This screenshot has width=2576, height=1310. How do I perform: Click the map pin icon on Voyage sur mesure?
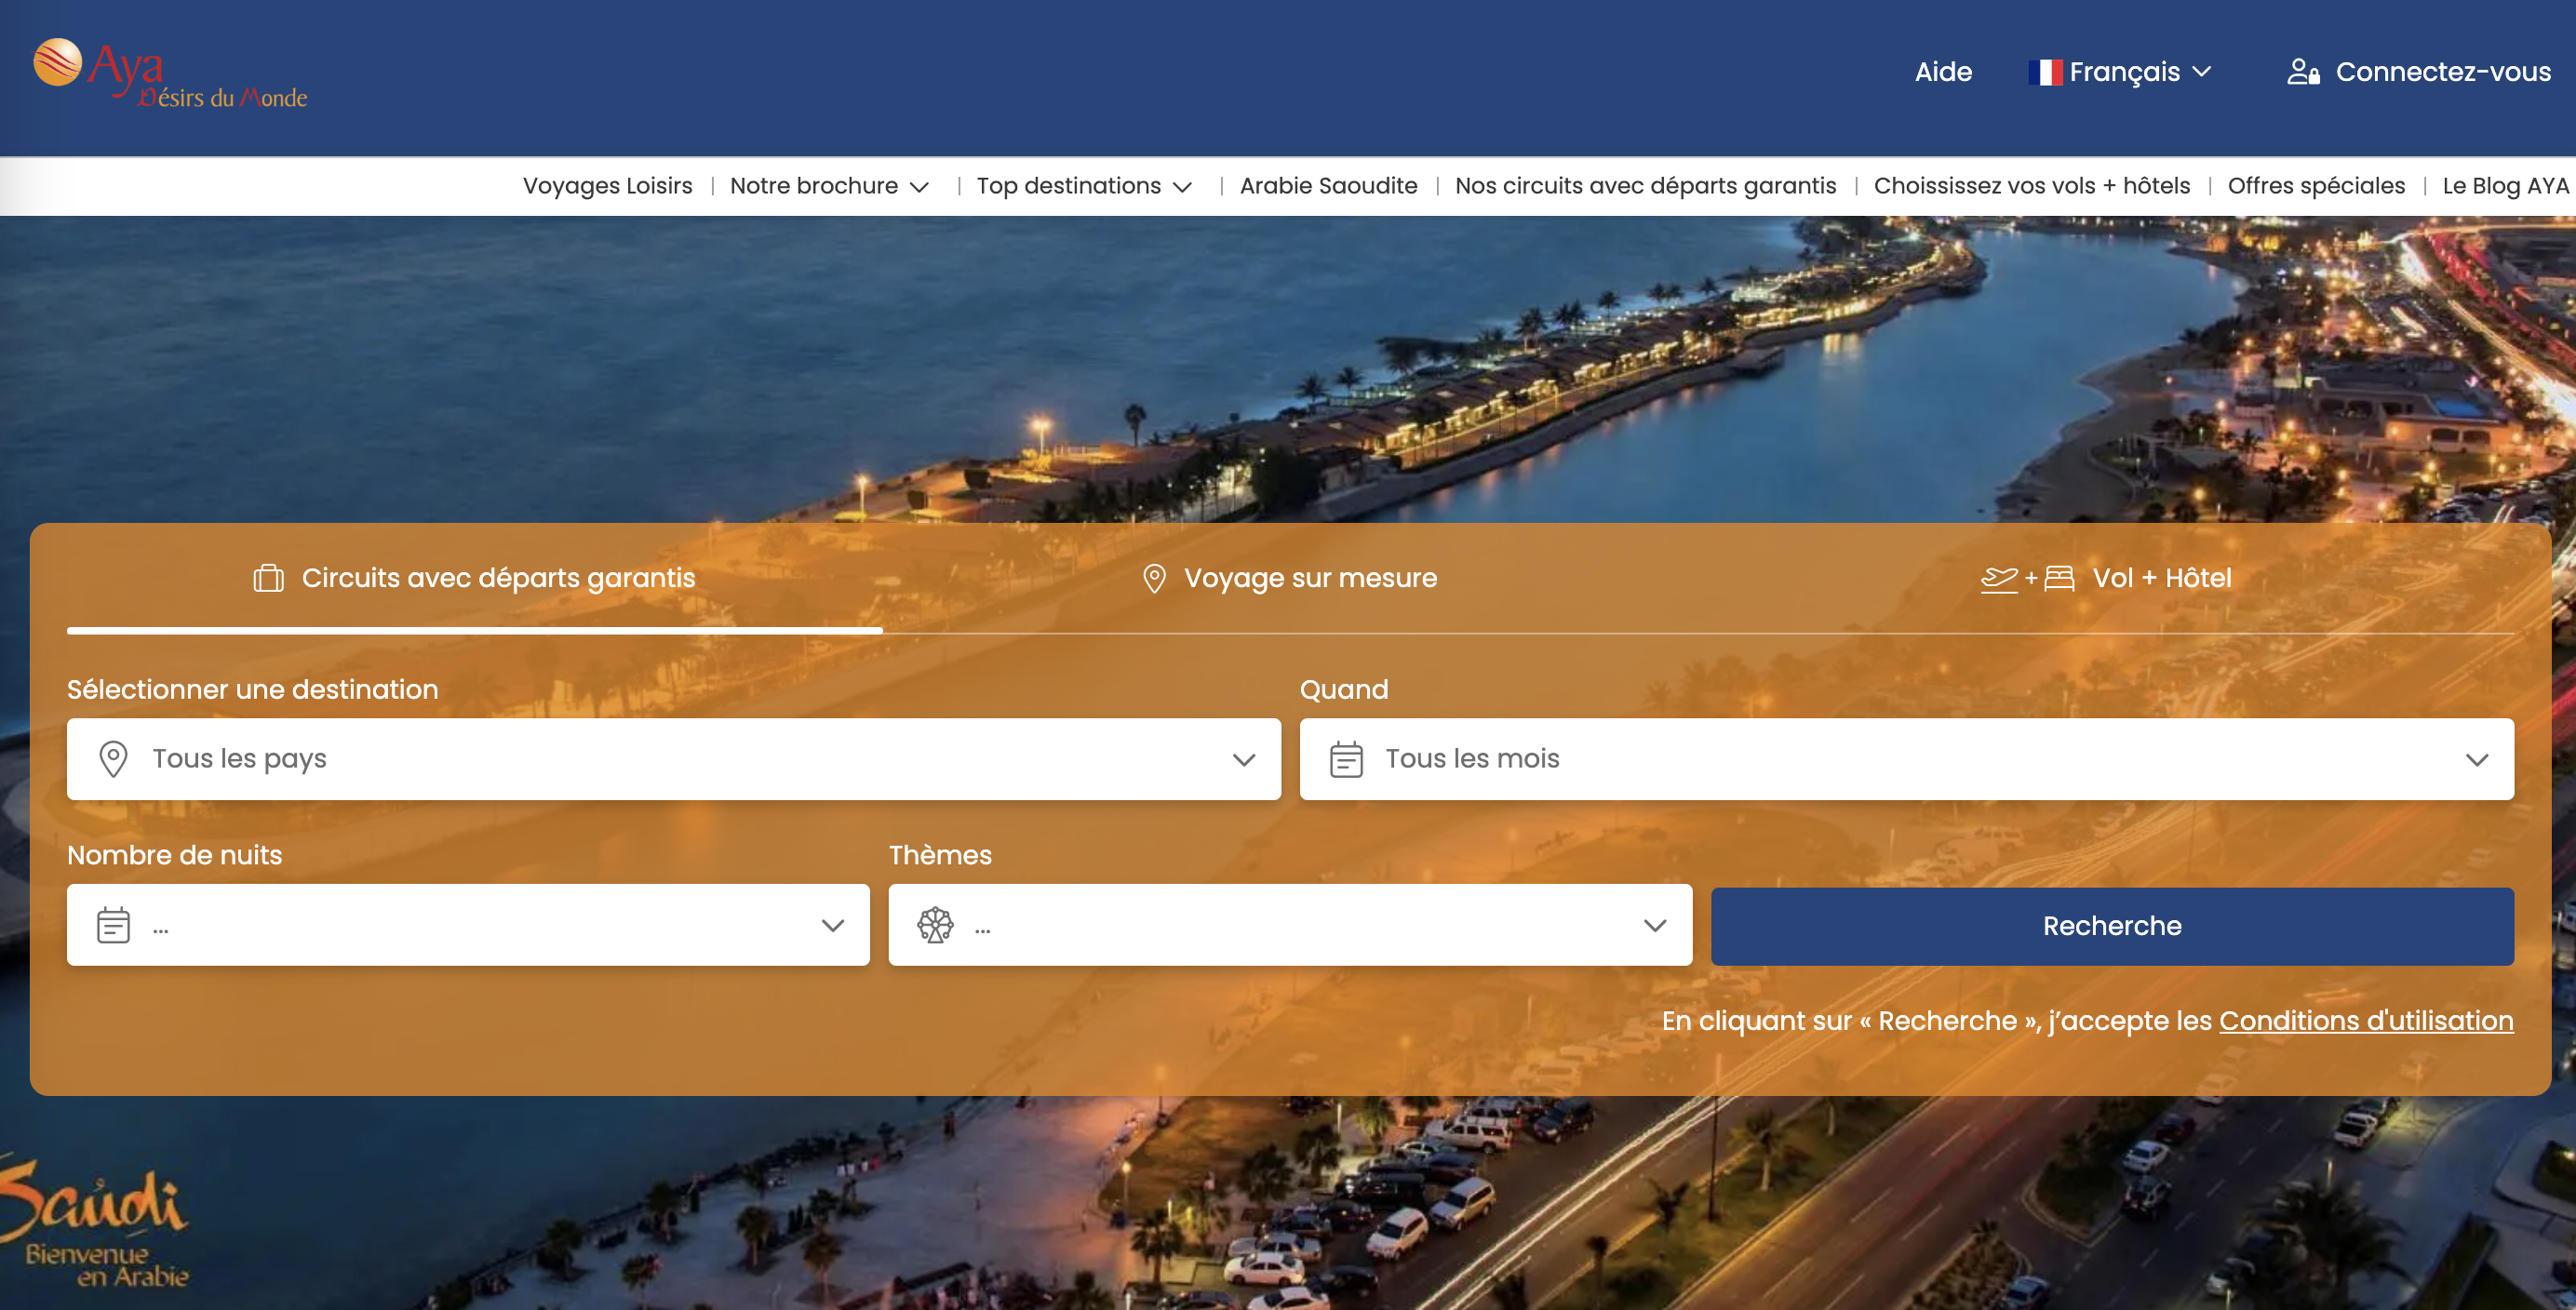tap(1154, 578)
